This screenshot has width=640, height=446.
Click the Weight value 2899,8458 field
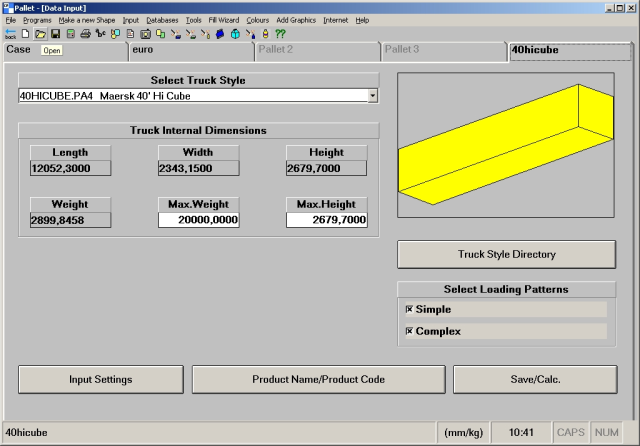[x=70, y=220]
